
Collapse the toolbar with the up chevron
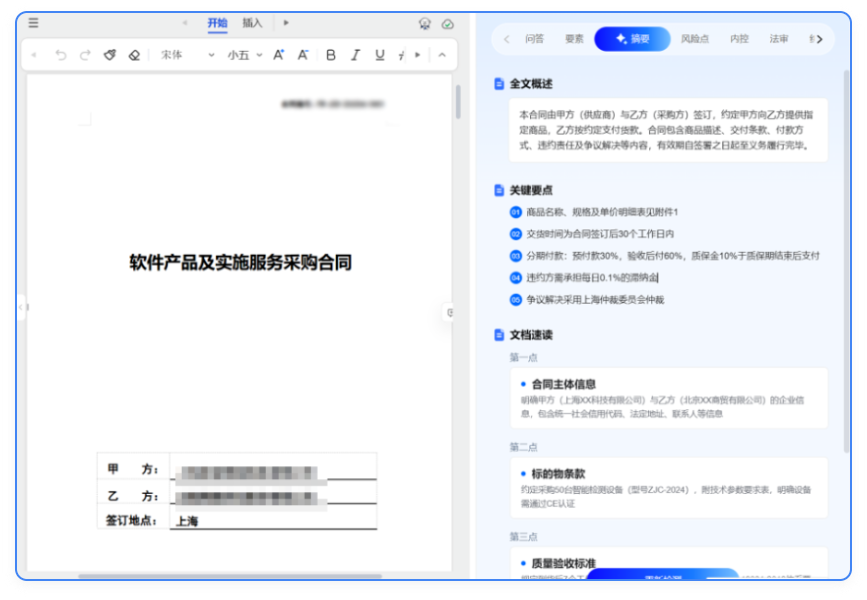442,55
